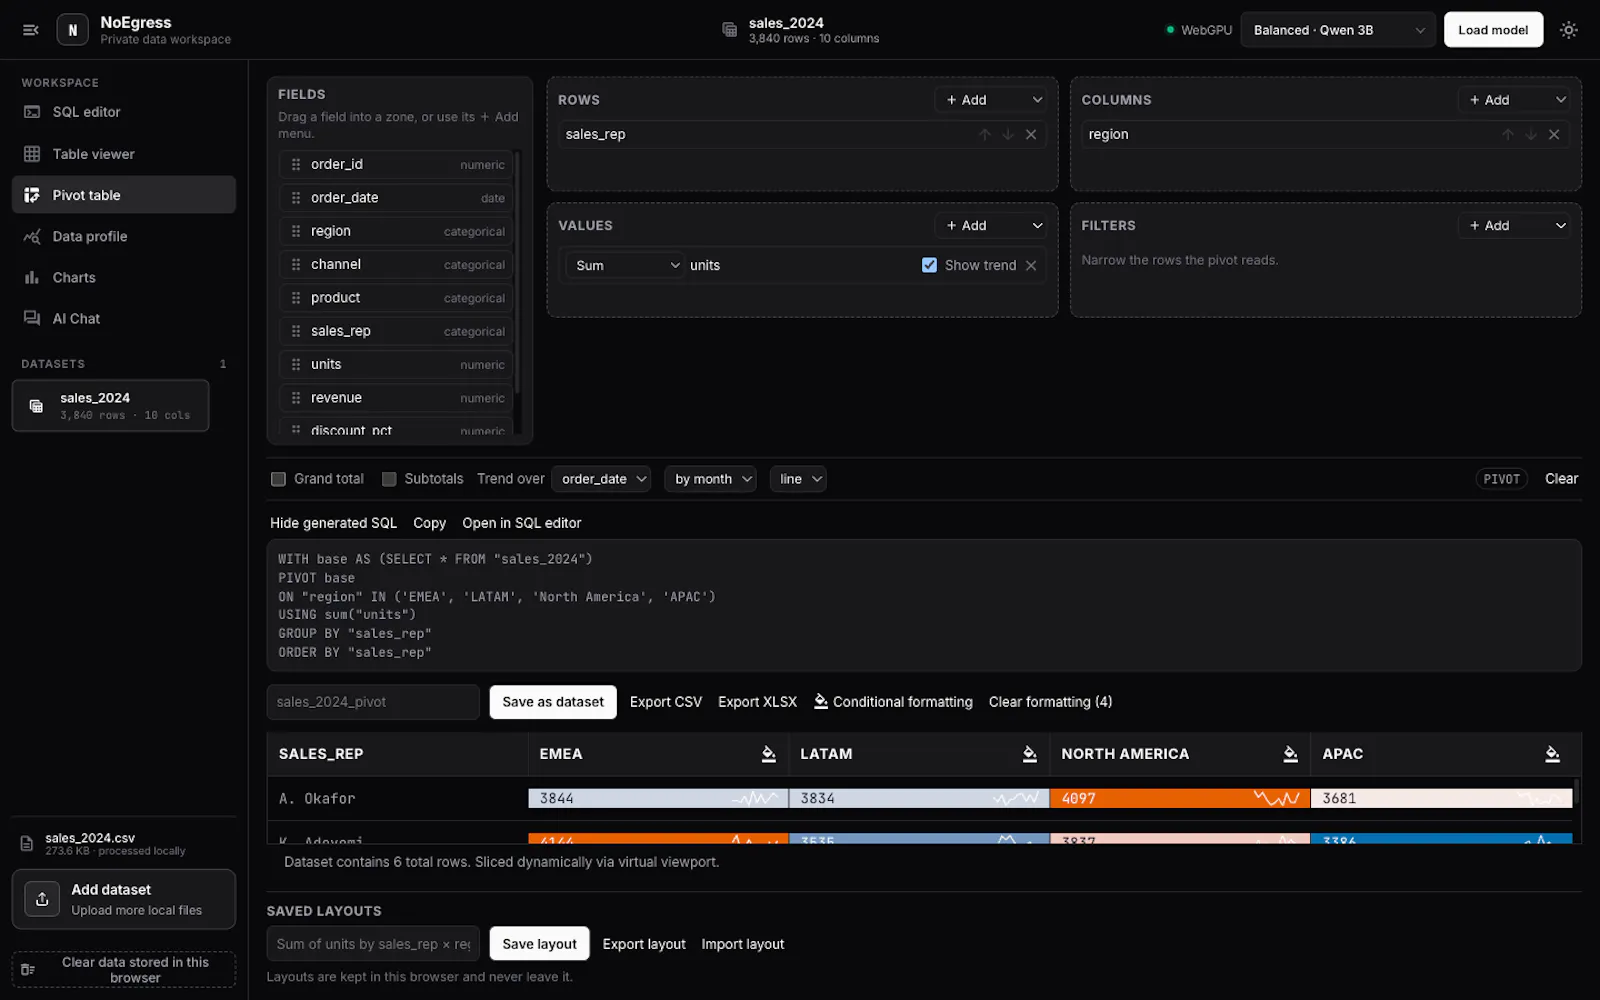
Task: Select the Pivot table workspace
Action: click(124, 195)
